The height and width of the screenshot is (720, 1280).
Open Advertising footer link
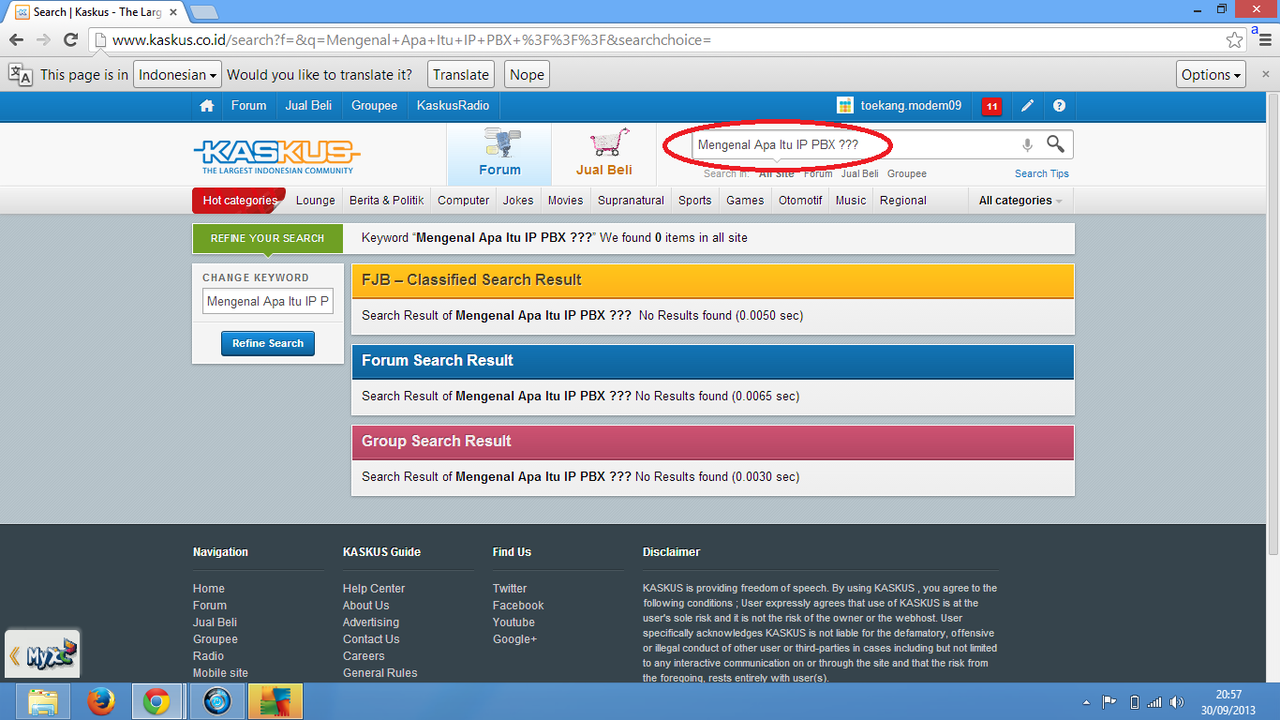[371, 622]
